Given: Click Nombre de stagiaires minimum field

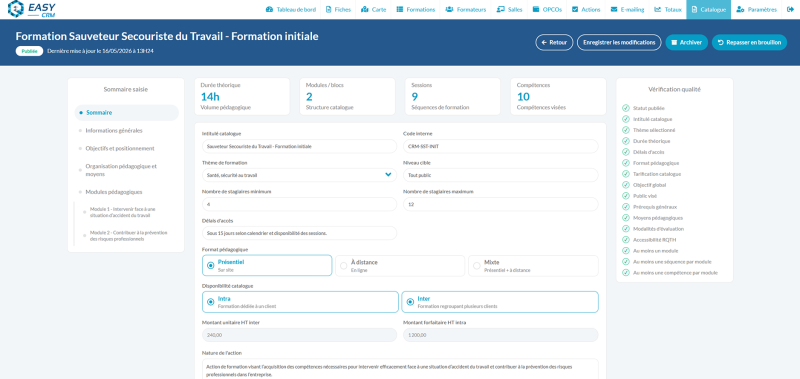Looking at the screenshot, I should (x=299, y=204).
